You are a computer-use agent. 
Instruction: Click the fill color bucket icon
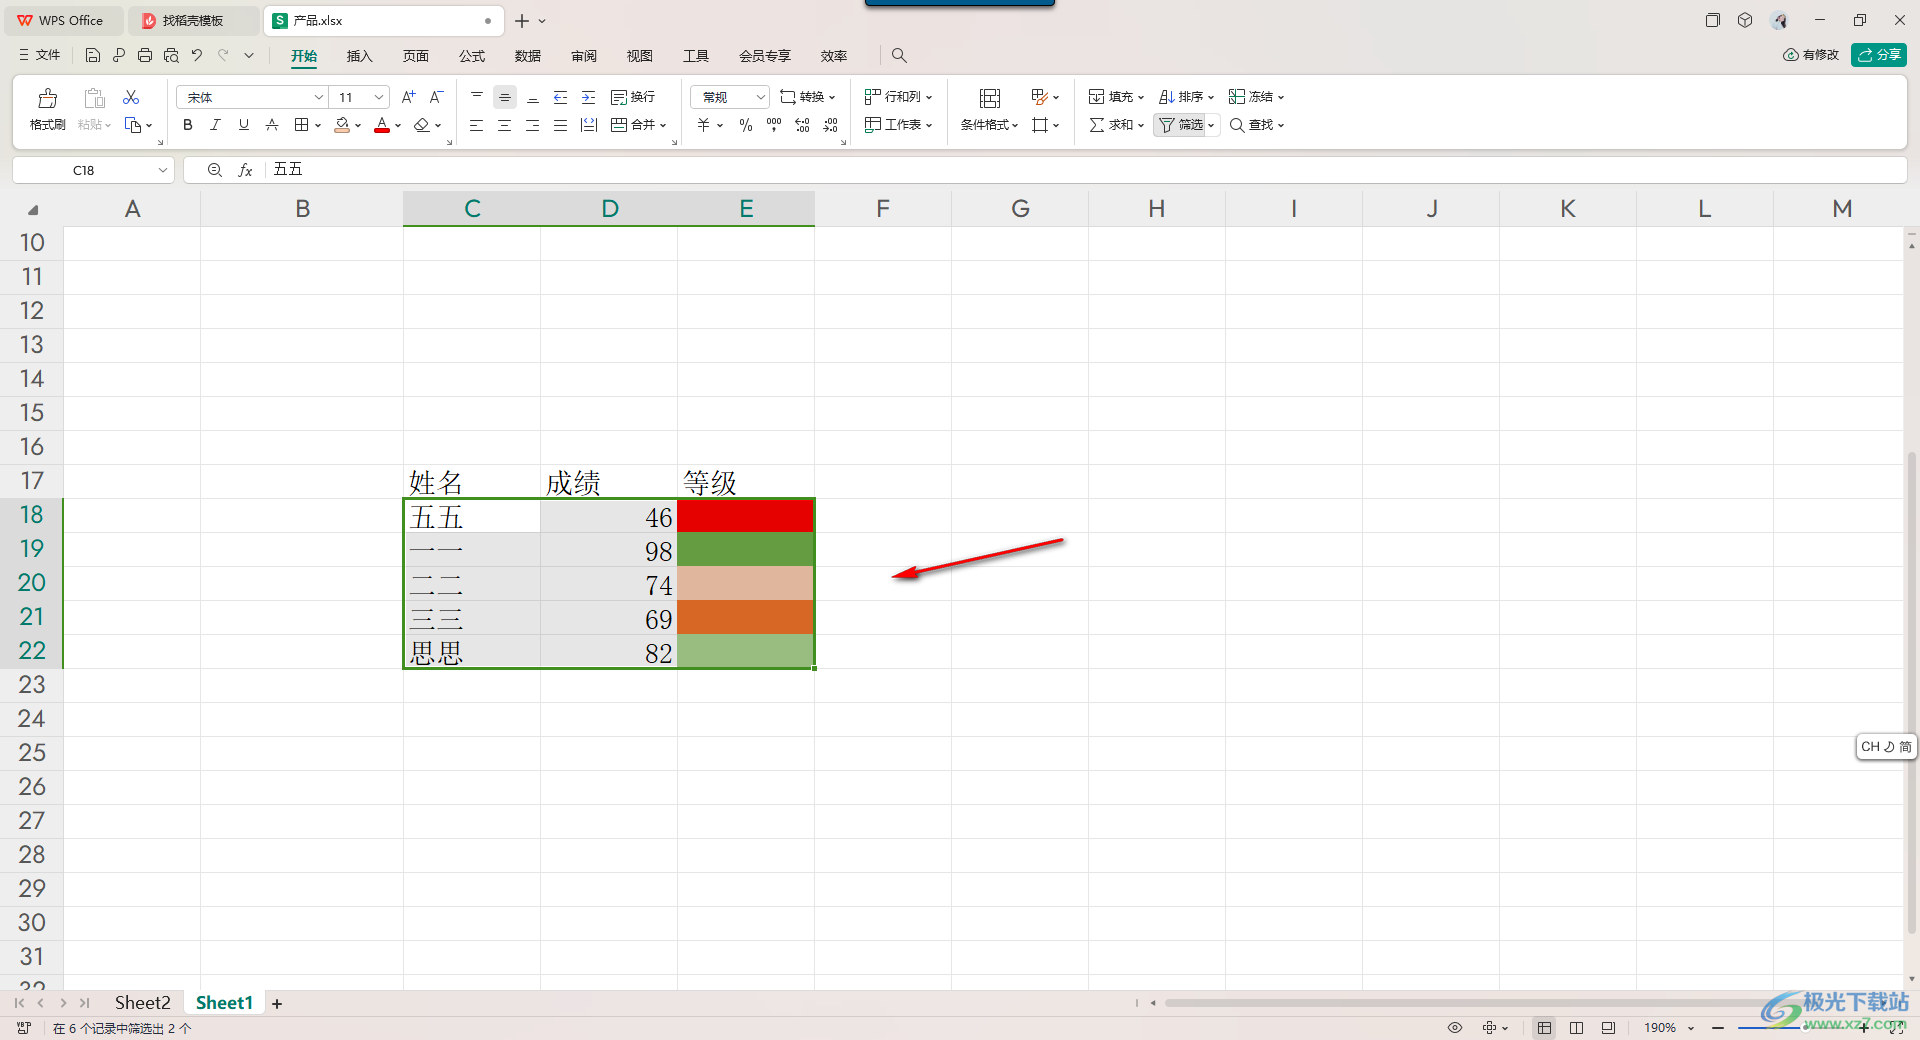click(x=342, y=125)
